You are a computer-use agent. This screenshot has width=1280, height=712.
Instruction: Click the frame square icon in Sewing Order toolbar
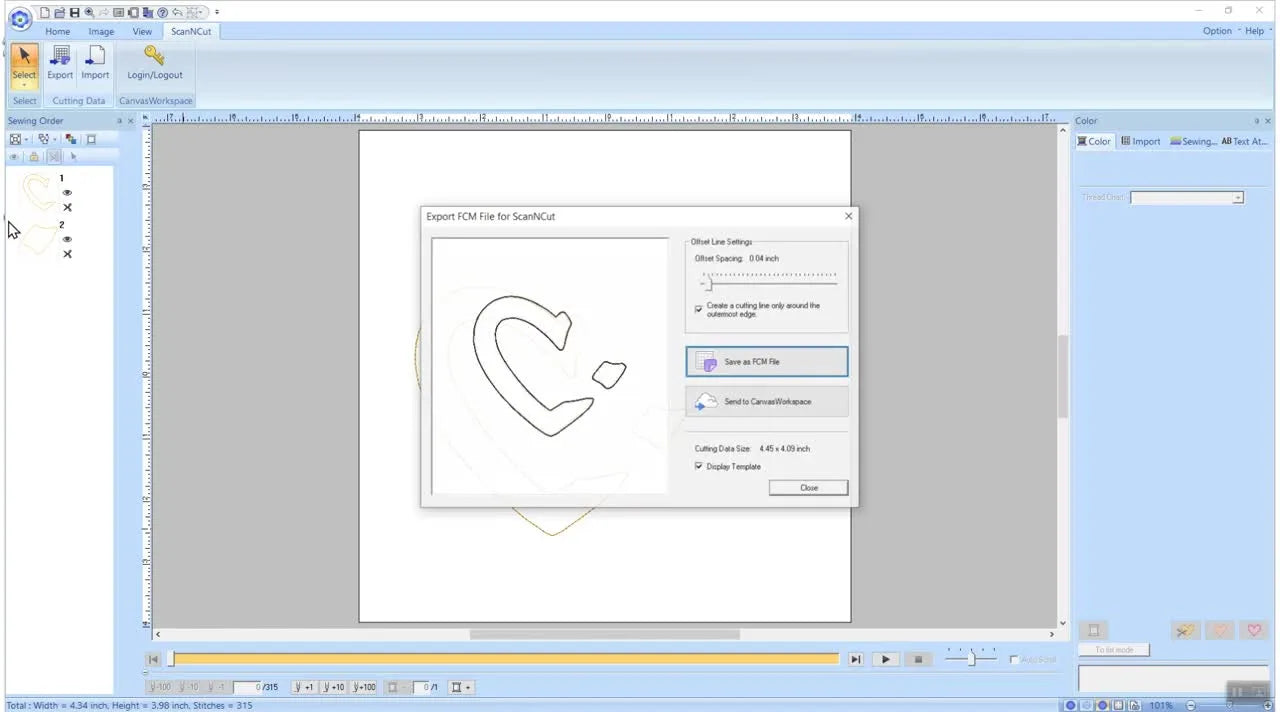pyautogui.click(x=91, y=139)
